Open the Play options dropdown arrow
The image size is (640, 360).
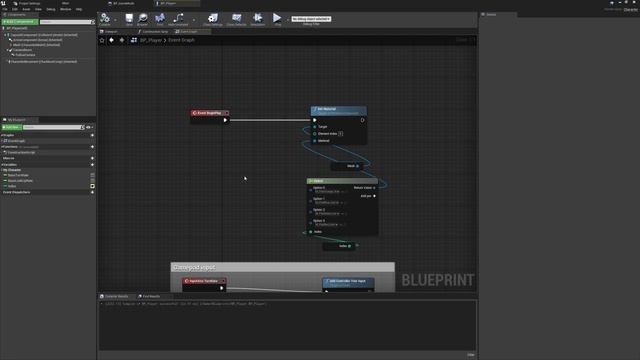(x=287, y=20)
